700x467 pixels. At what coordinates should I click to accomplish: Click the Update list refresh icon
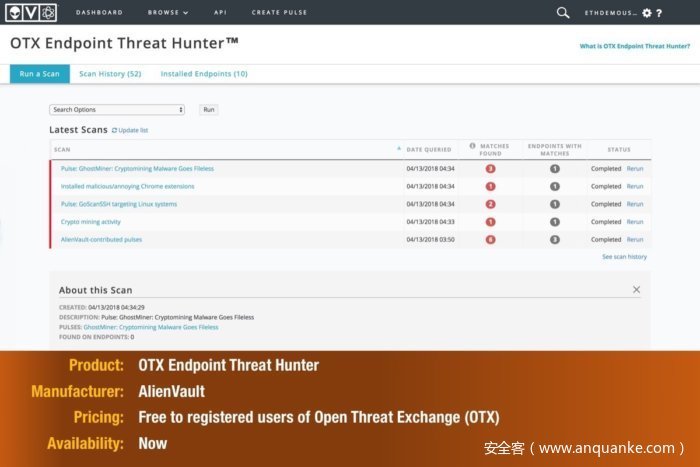click(114, 130)
